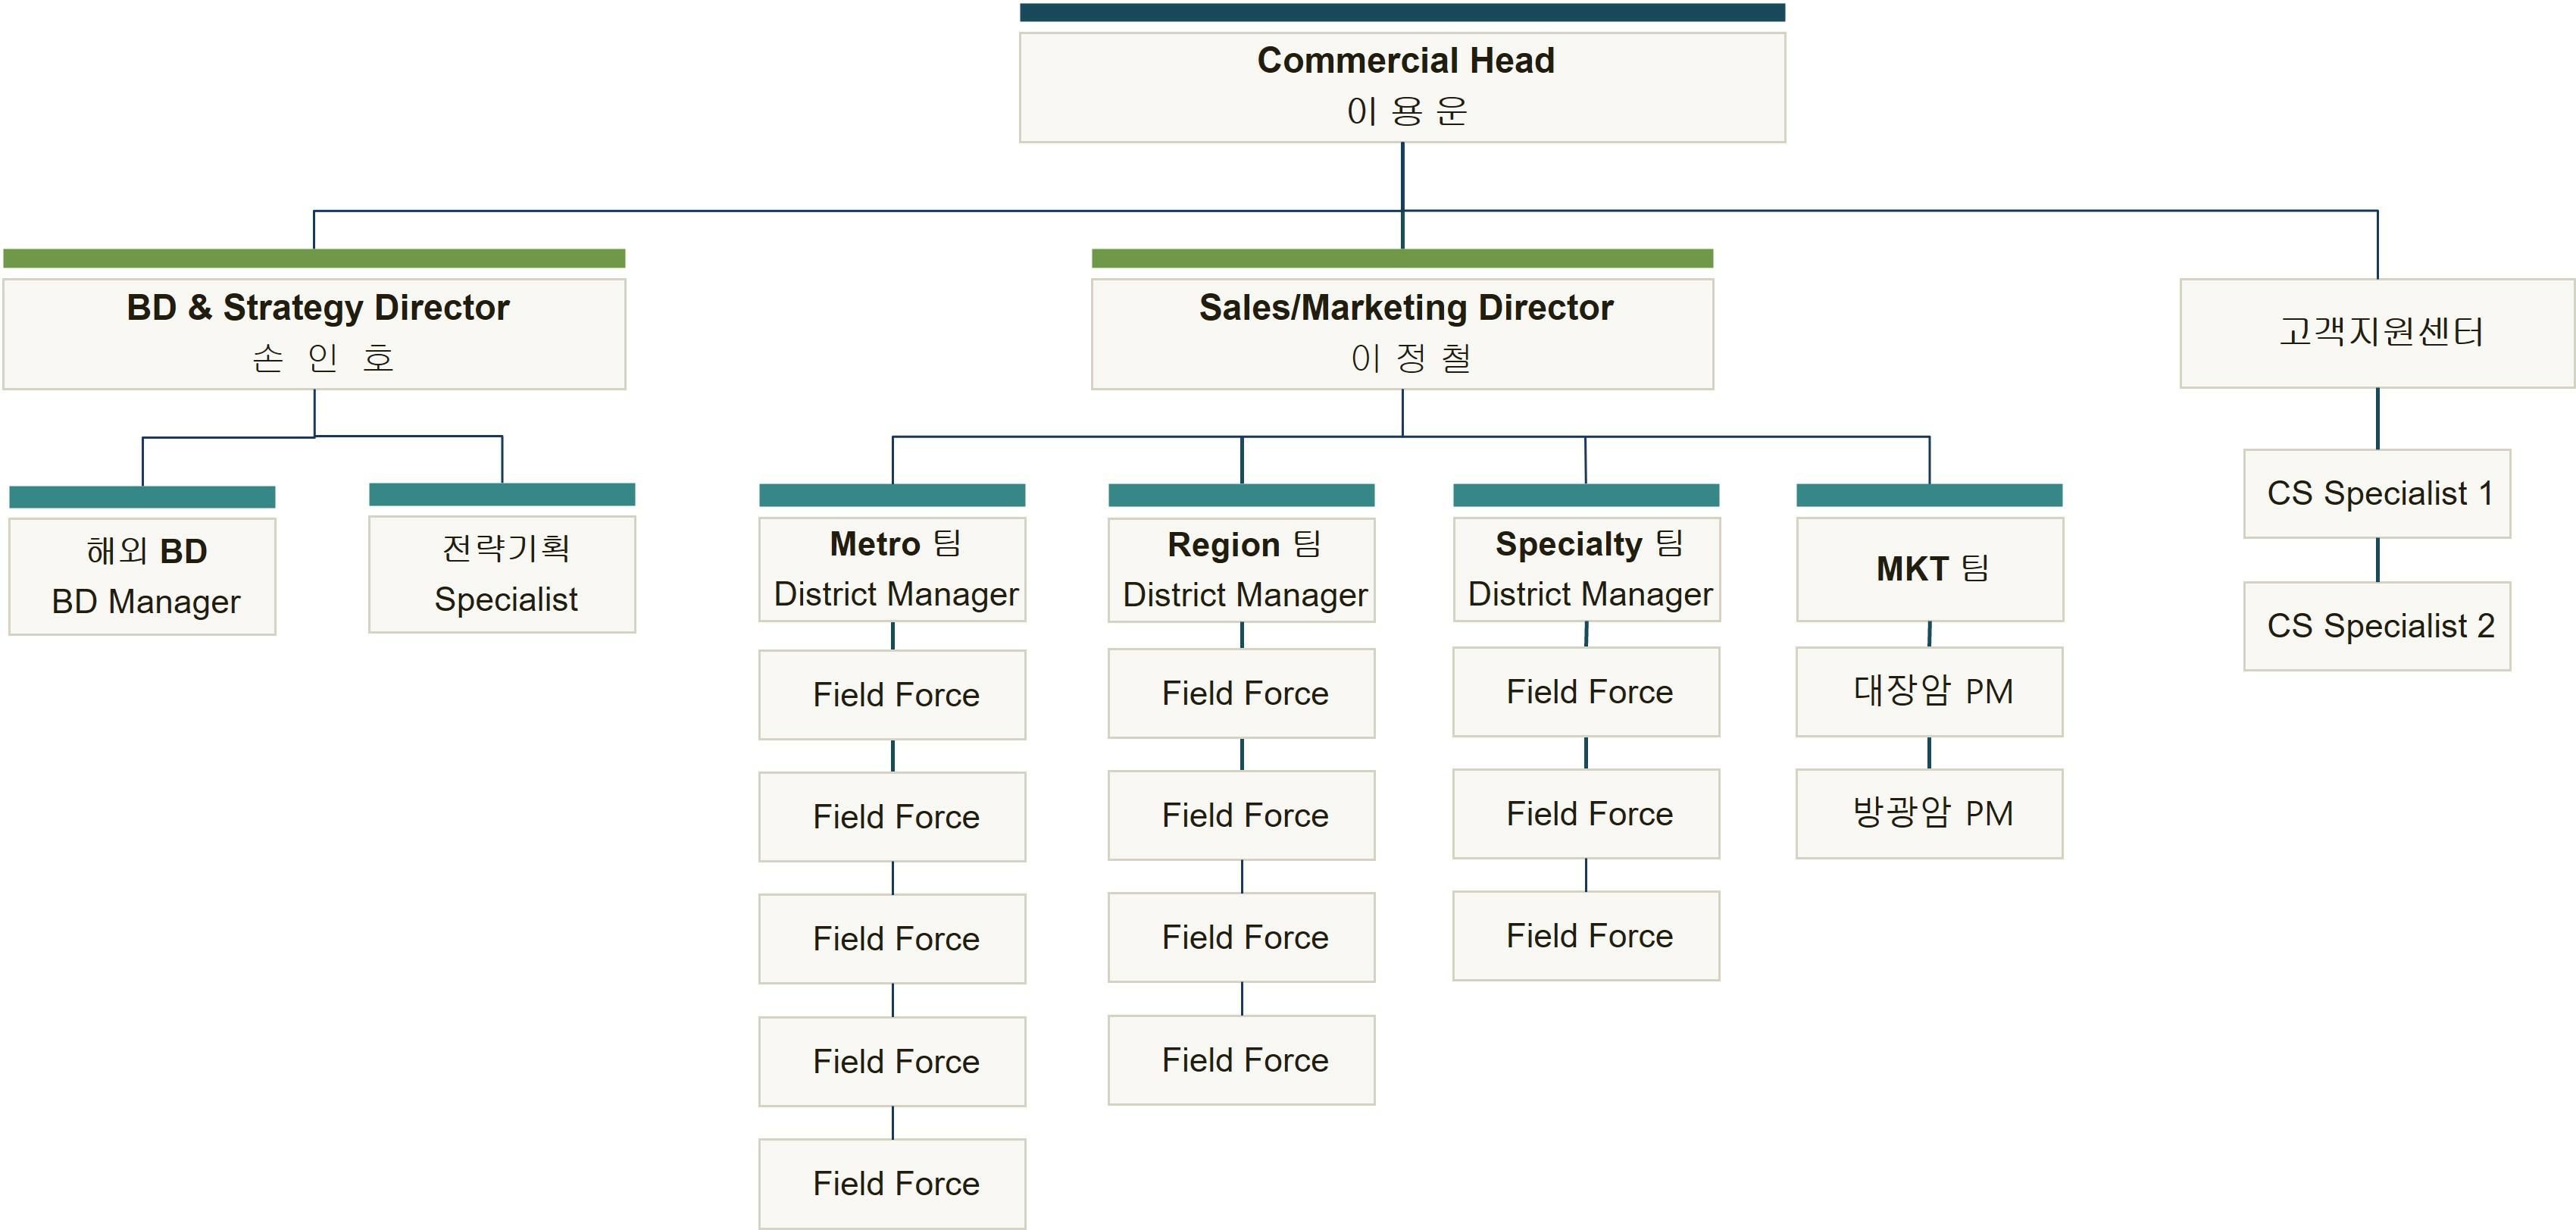Select the Metro 팀 District Manager box
This screenshot has width=2576, height=1230.
(x=892, y=569)
